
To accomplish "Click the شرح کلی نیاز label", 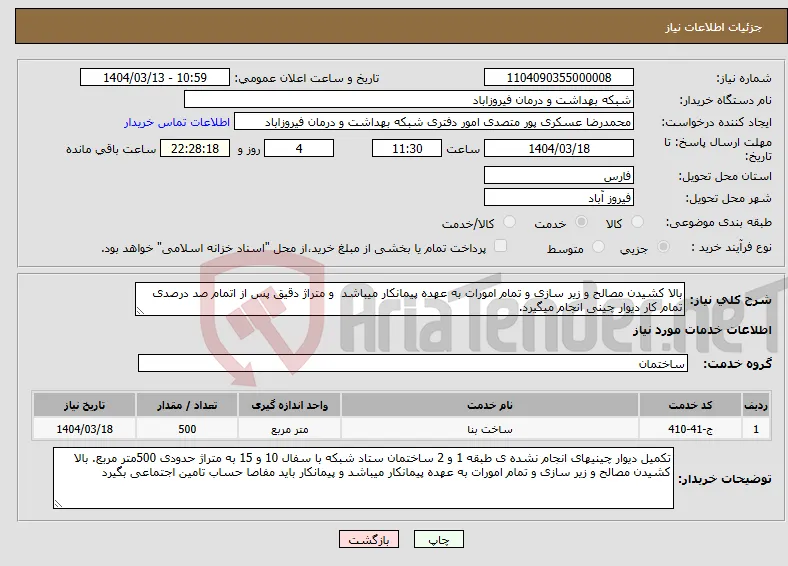I will 731,300.
